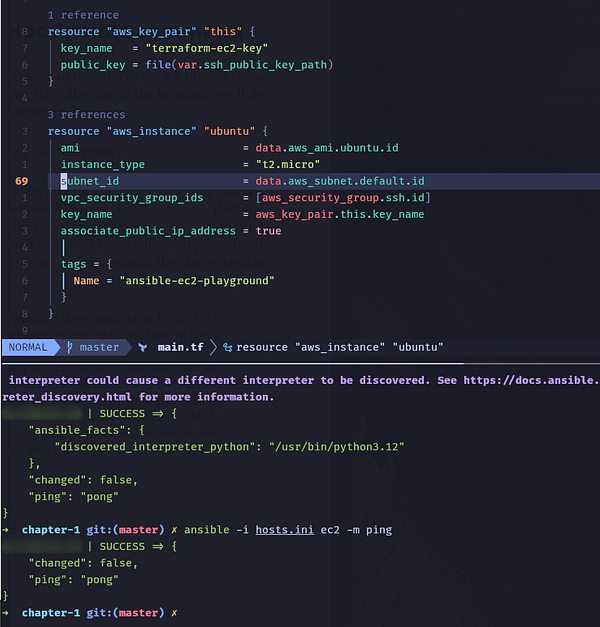Click the ansible -i command in terminal

coord(288,530)
